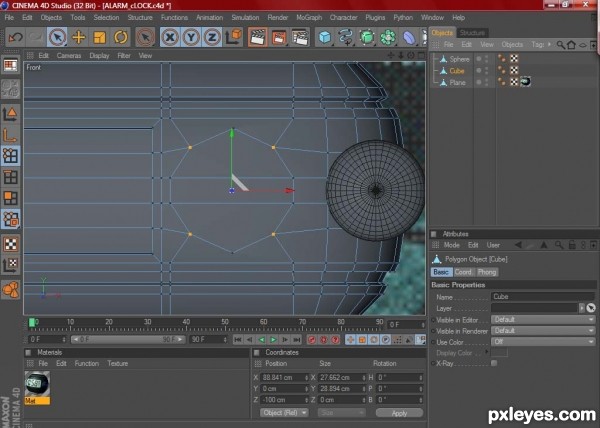Open the Use Color dropdown
This screenshot has height=428, width=600.
(543, 342)
